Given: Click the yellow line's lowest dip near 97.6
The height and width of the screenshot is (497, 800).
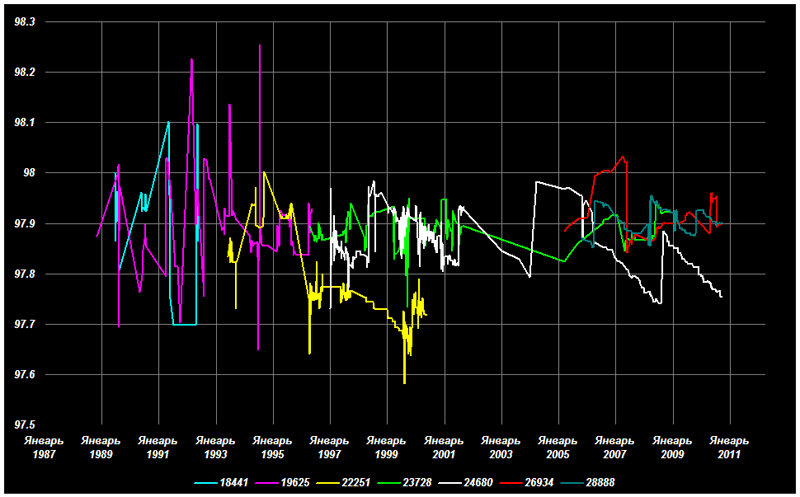Looking at the screenshot, I should coord(404,382).
